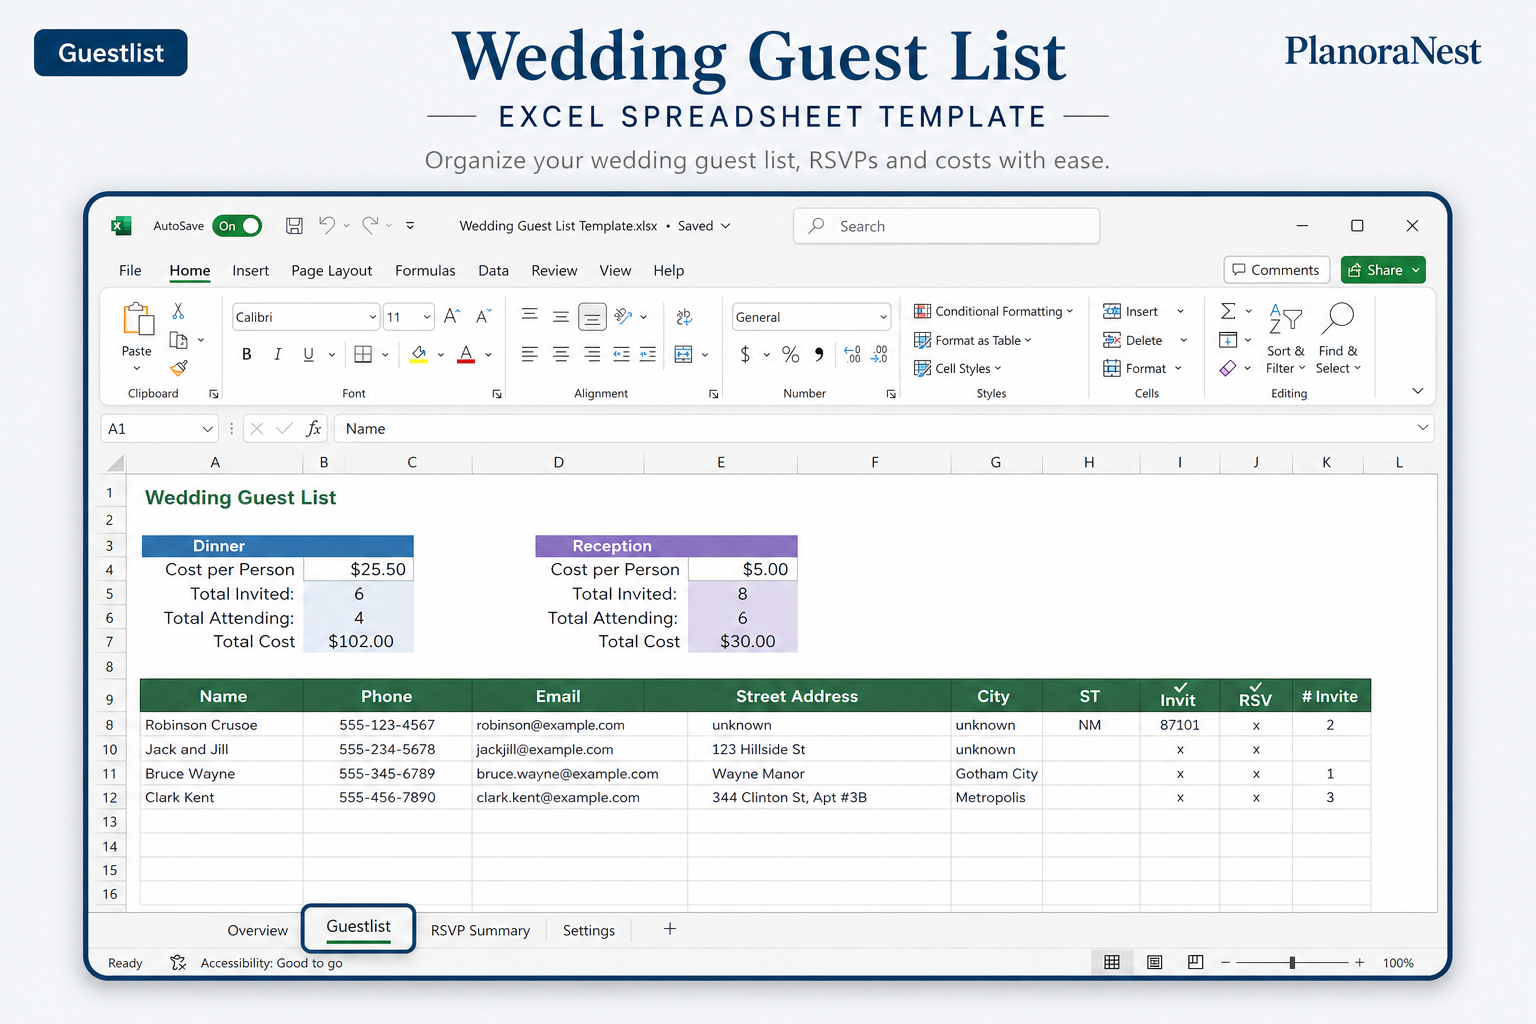Switch to the Insert ribbon tab
This screenshot has width=1536, height=1024.
click(250, 270)
